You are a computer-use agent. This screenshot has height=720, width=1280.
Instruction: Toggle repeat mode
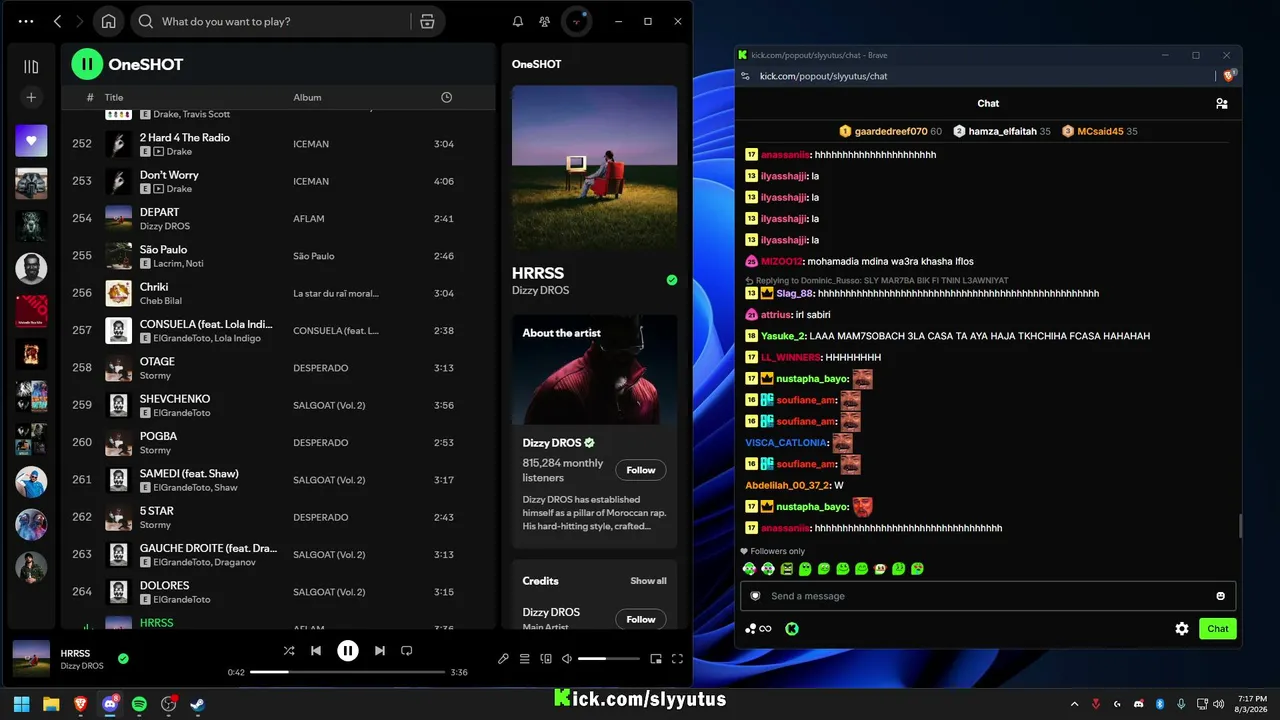pos(406,651)
